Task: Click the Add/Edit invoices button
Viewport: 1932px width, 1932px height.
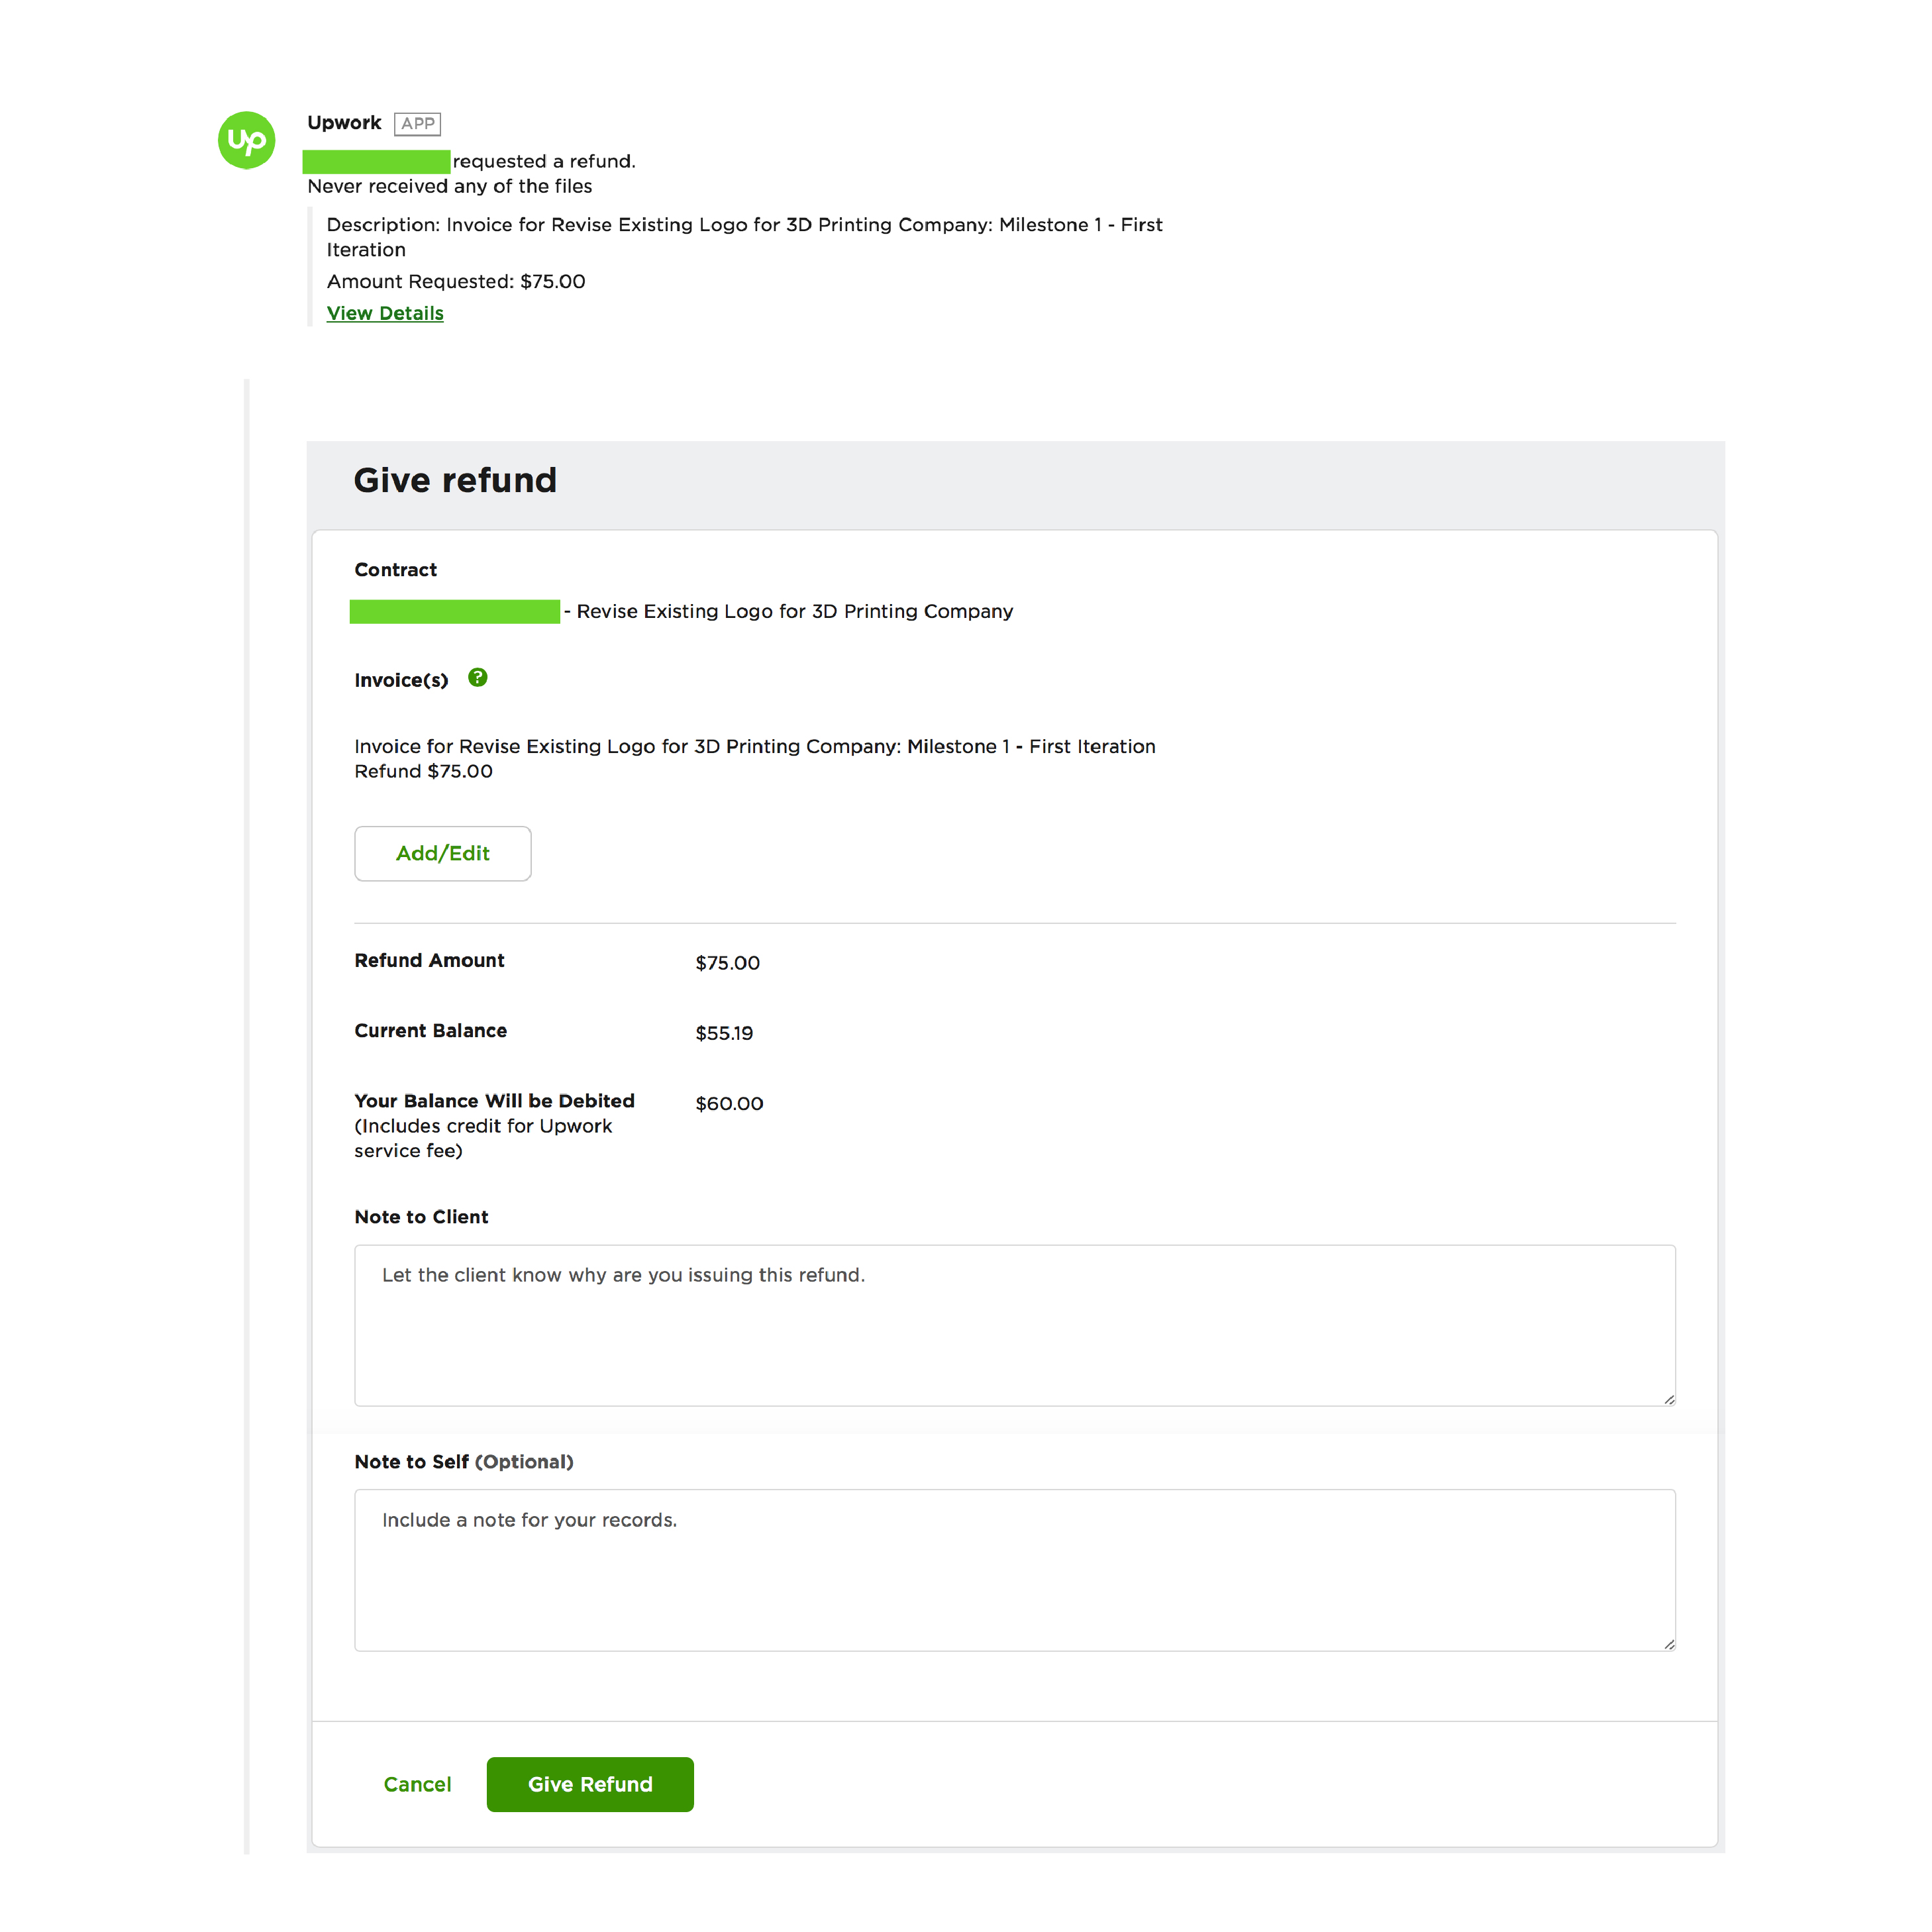Action: click(442, 853)
